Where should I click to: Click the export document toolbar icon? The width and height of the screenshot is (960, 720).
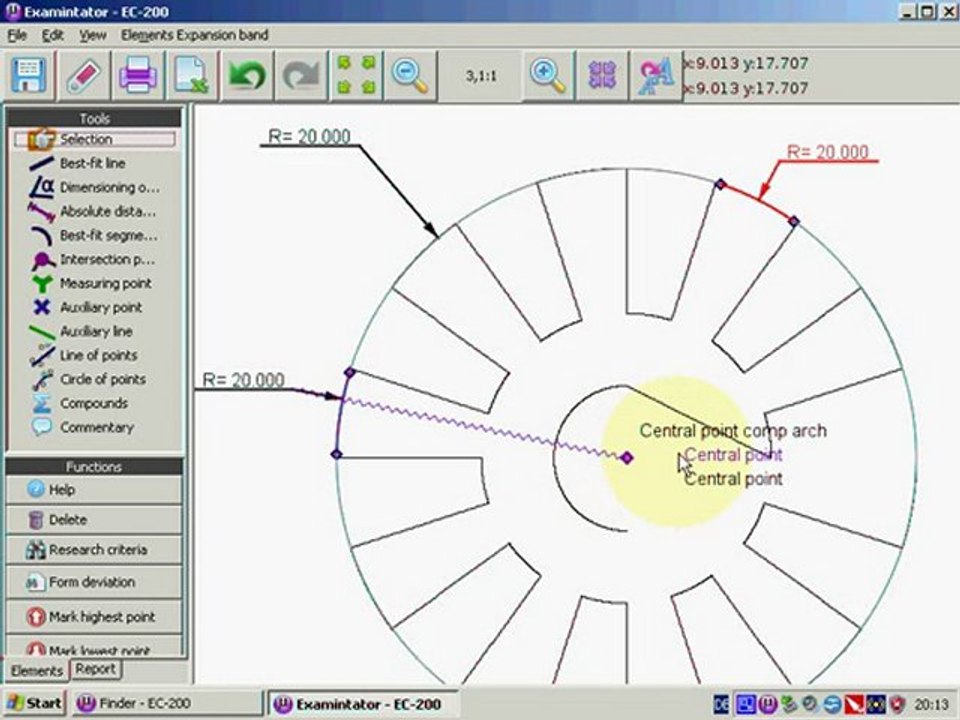click(192, 76)
